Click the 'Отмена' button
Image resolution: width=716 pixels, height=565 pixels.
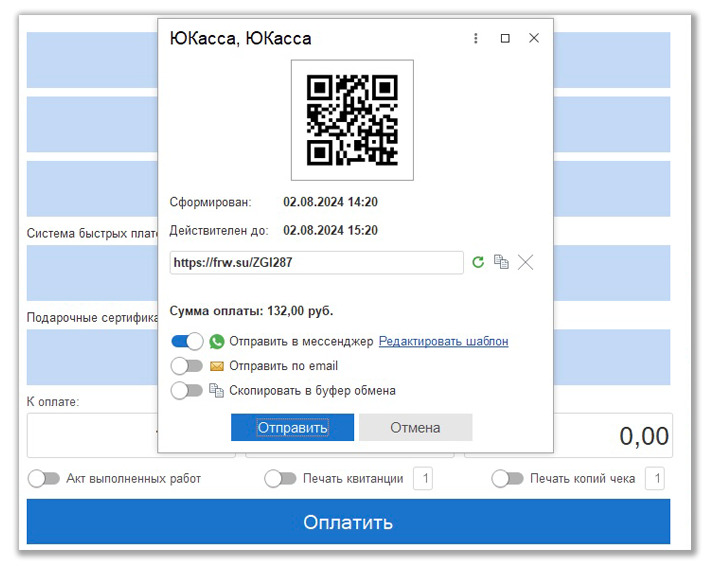pyautogui.click(x=416, y=428)
